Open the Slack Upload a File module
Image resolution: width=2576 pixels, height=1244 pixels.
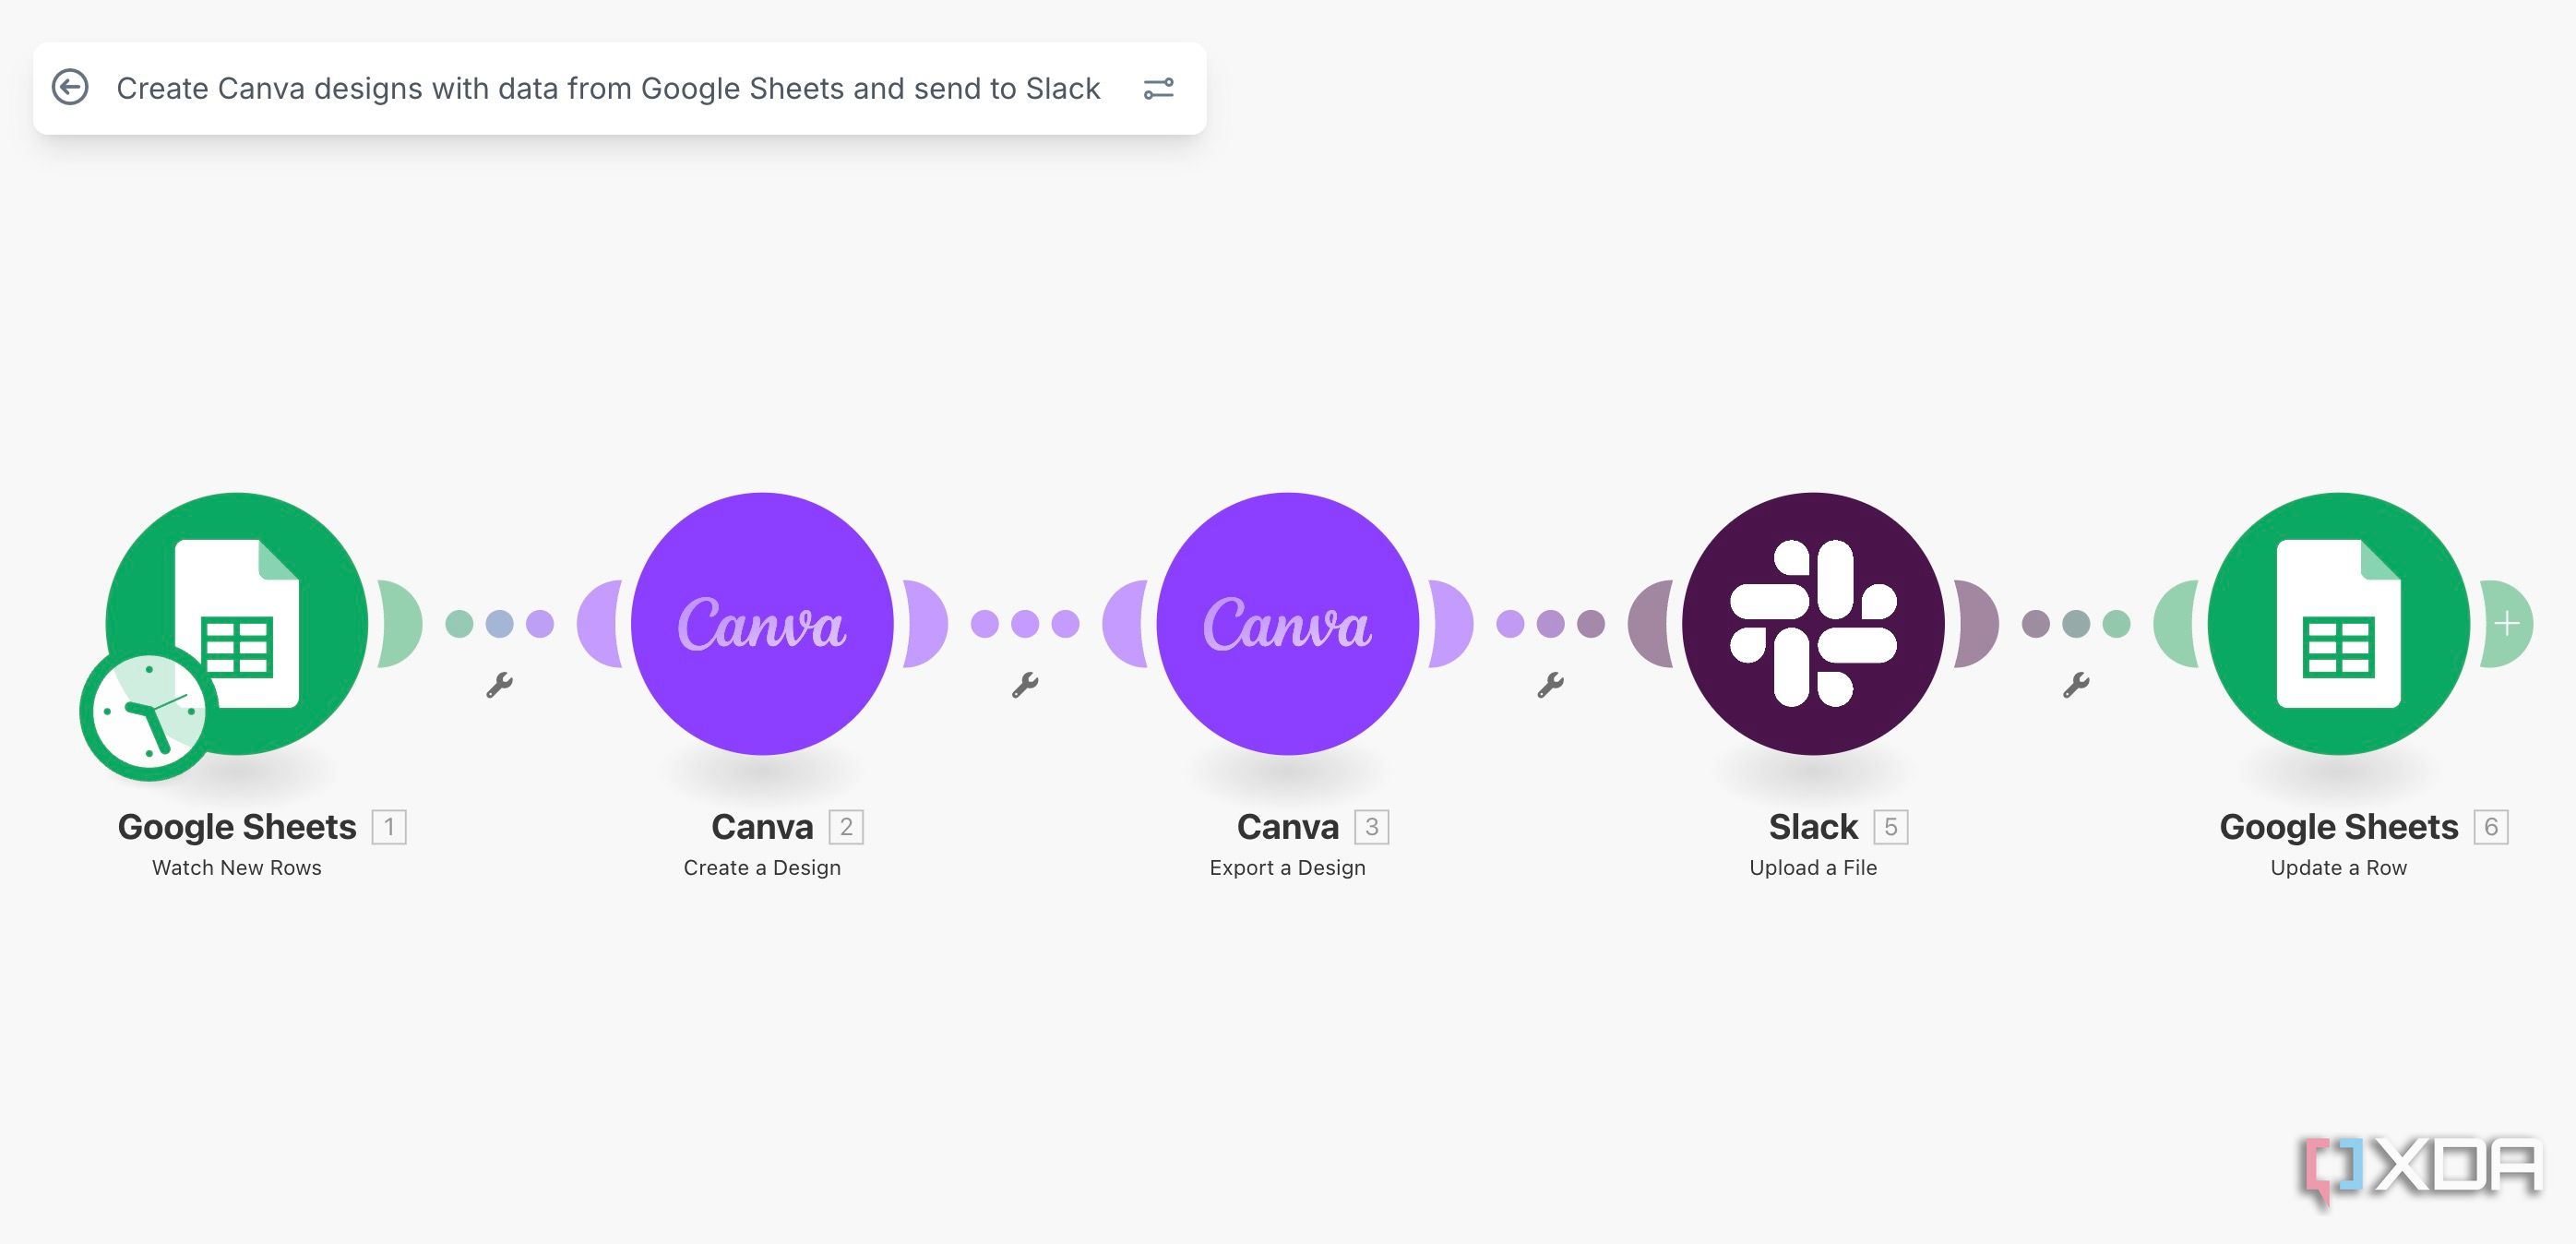click(1813, 623)
